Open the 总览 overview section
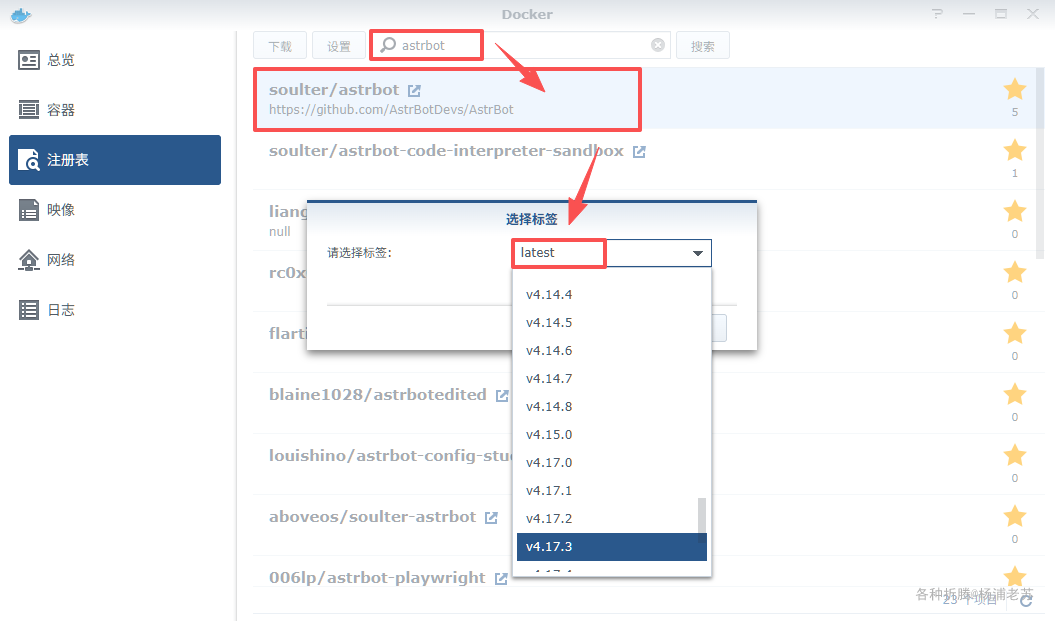1055x621 pixels. [x=114, y=60]
